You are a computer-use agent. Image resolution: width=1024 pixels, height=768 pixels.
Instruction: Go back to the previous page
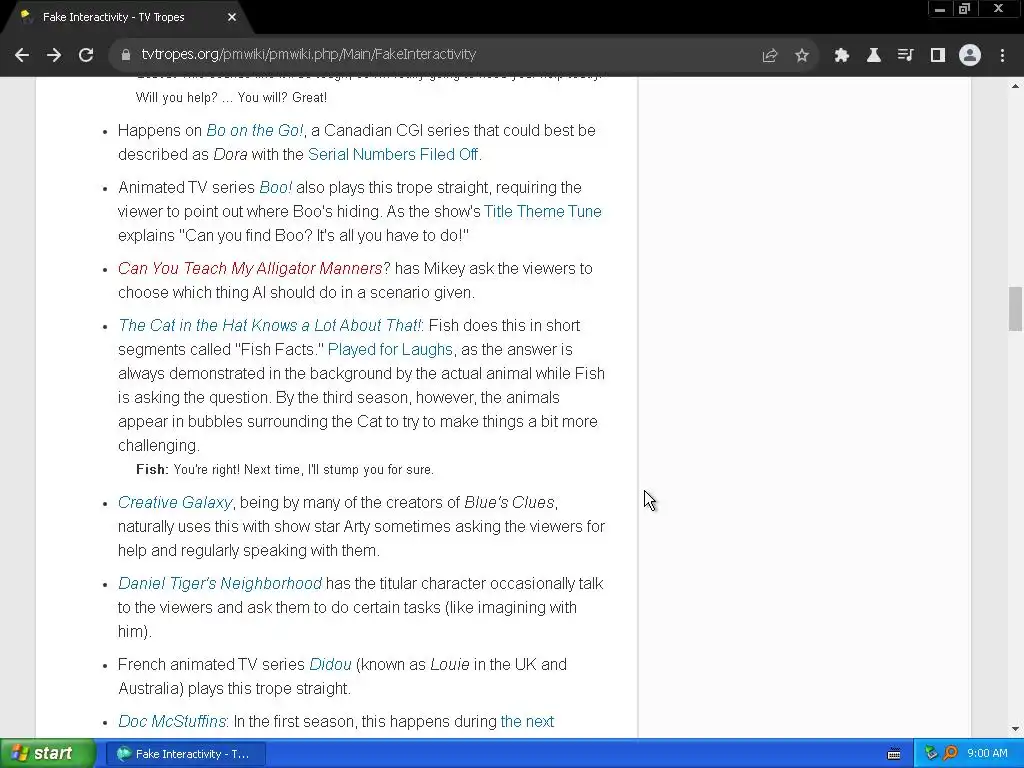[22, 55]
